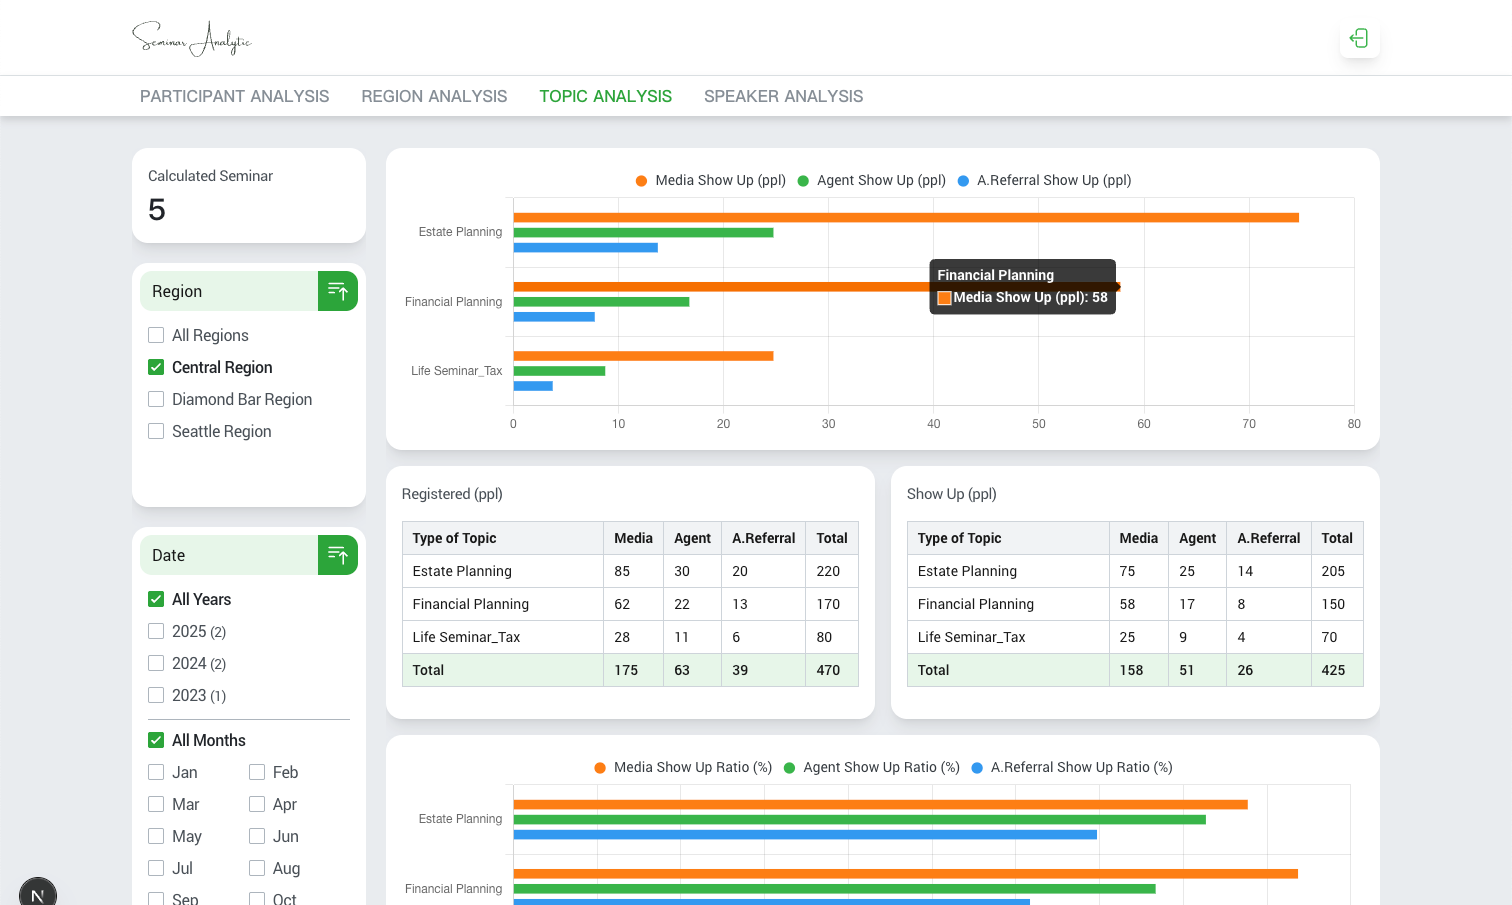
Task: Check the Jan month checkbox
Action: [x=156, y=772]
